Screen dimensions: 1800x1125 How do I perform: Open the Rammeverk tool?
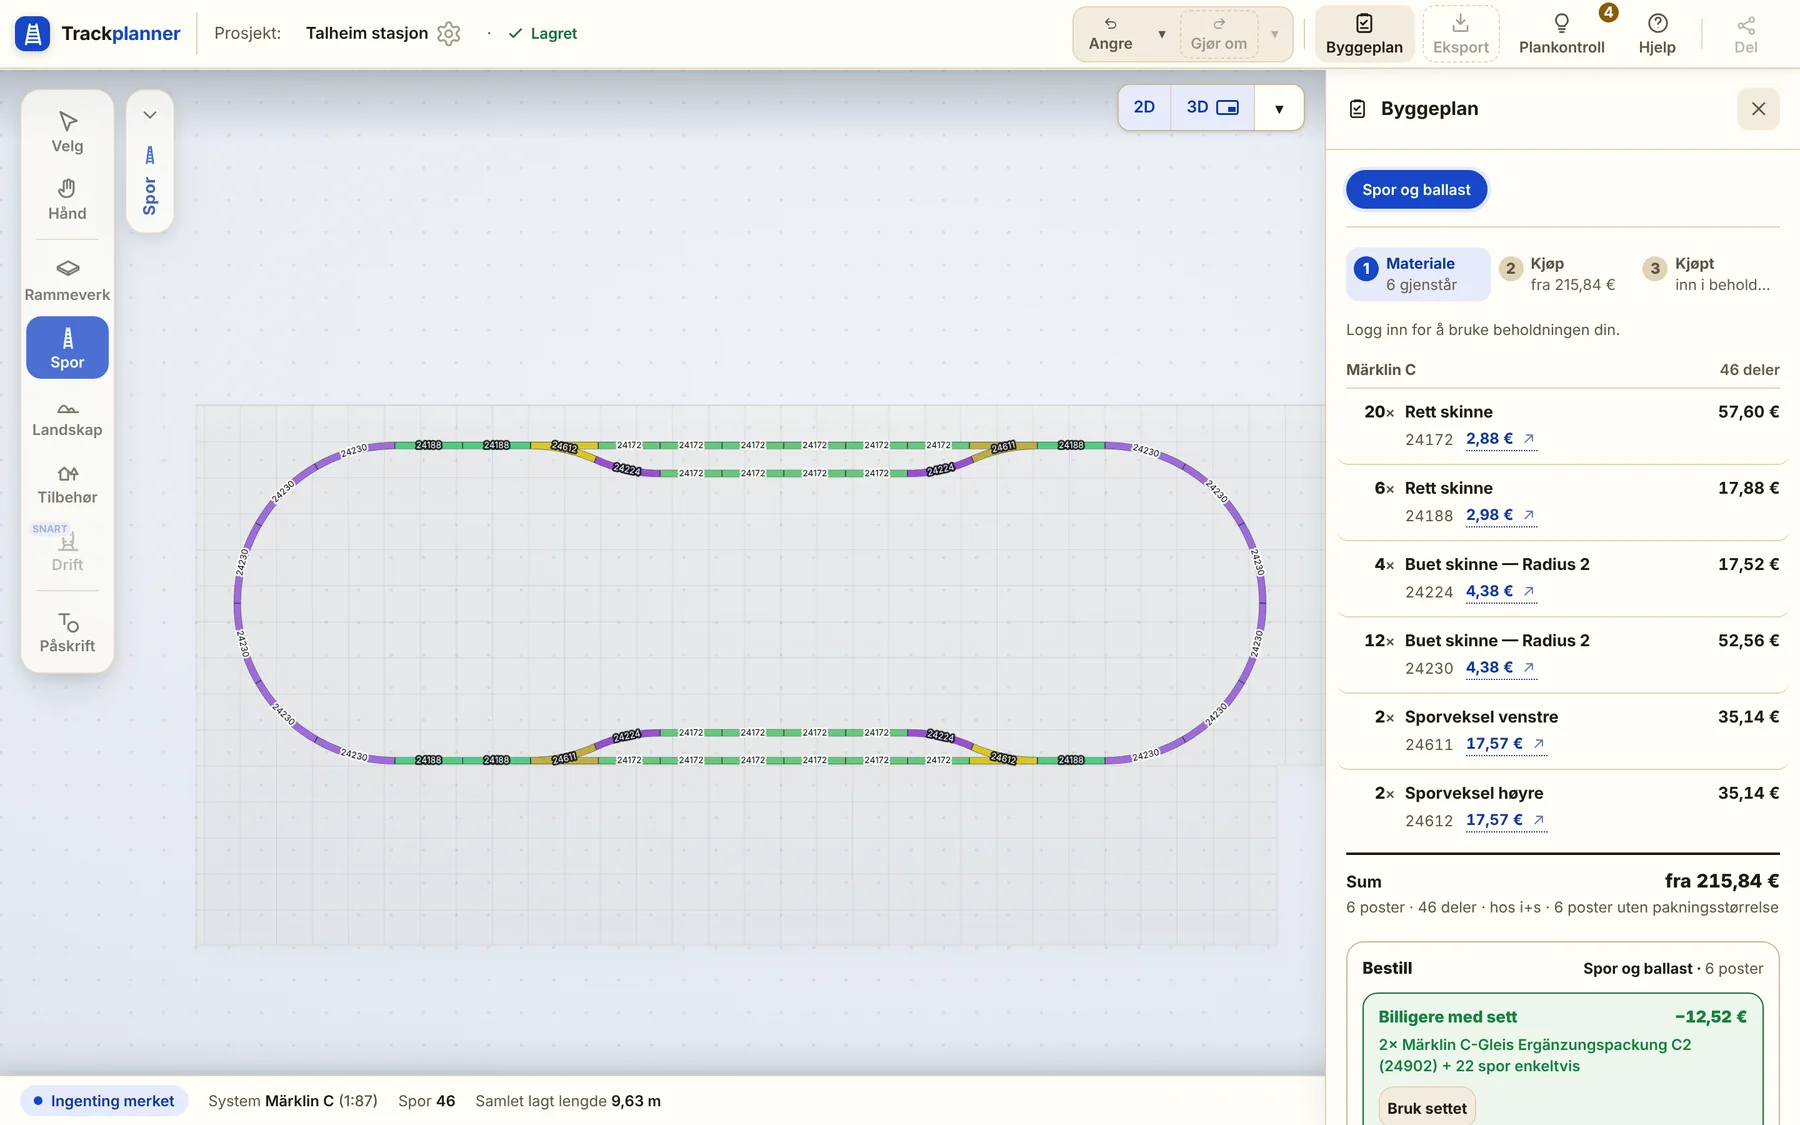tap(67, 280)
